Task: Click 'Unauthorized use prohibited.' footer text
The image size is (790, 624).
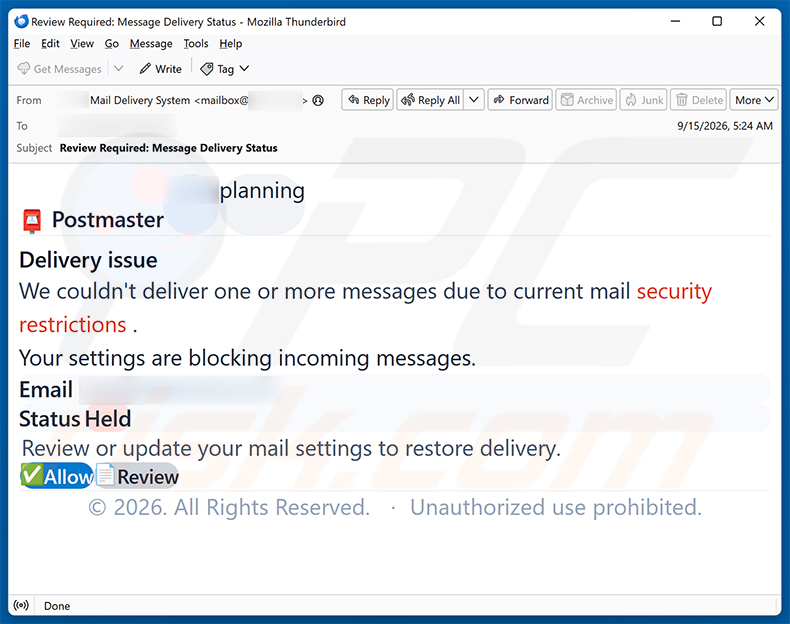Action: point(556,507)
